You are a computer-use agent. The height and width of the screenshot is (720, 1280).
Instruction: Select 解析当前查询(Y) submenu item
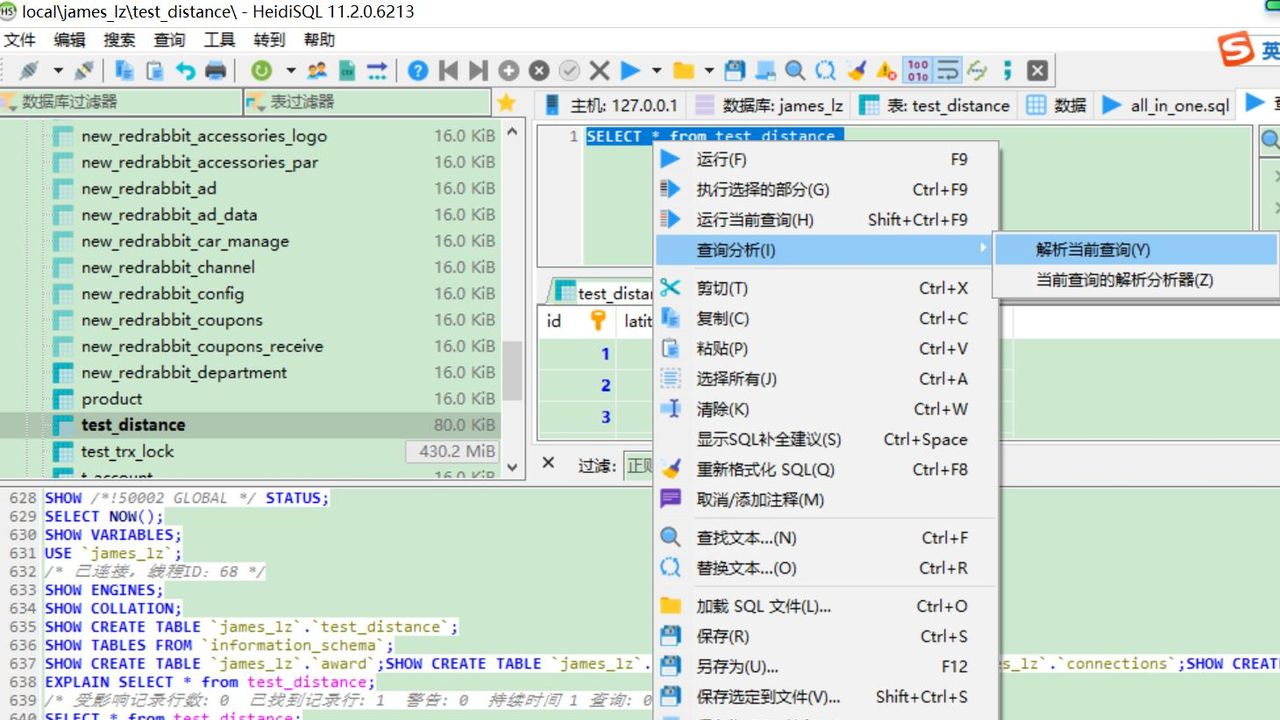click(1092, 250)
